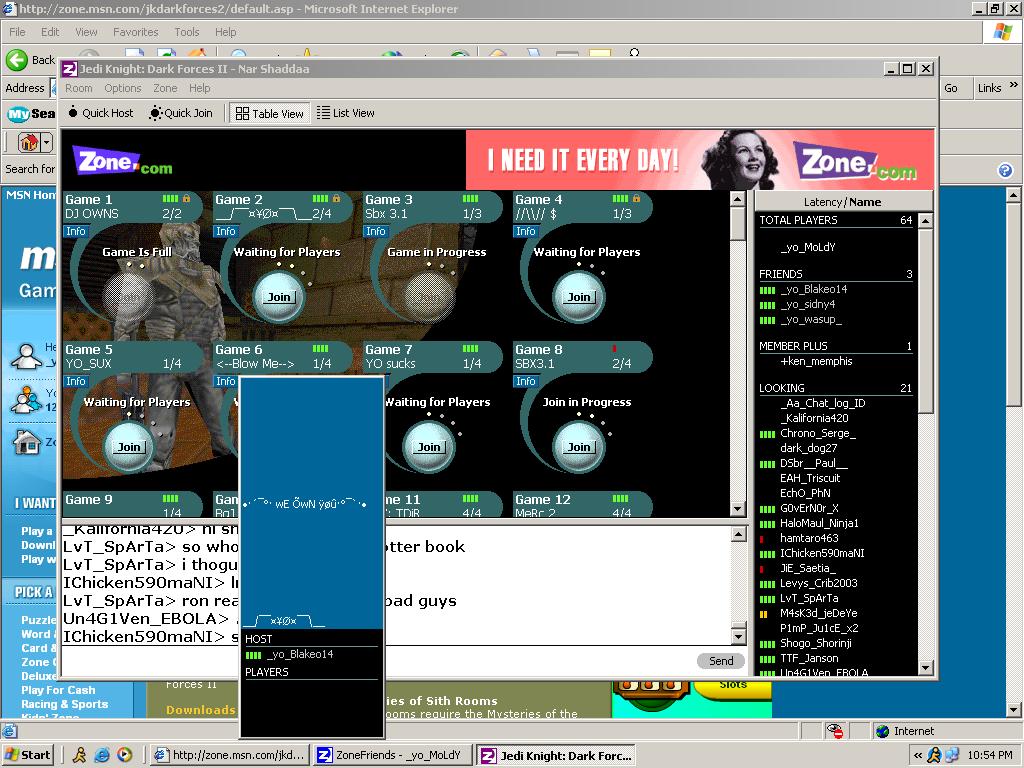
Task: Launch AIM from quick launch
Action: pyautogui.click(x=79, y=755)
